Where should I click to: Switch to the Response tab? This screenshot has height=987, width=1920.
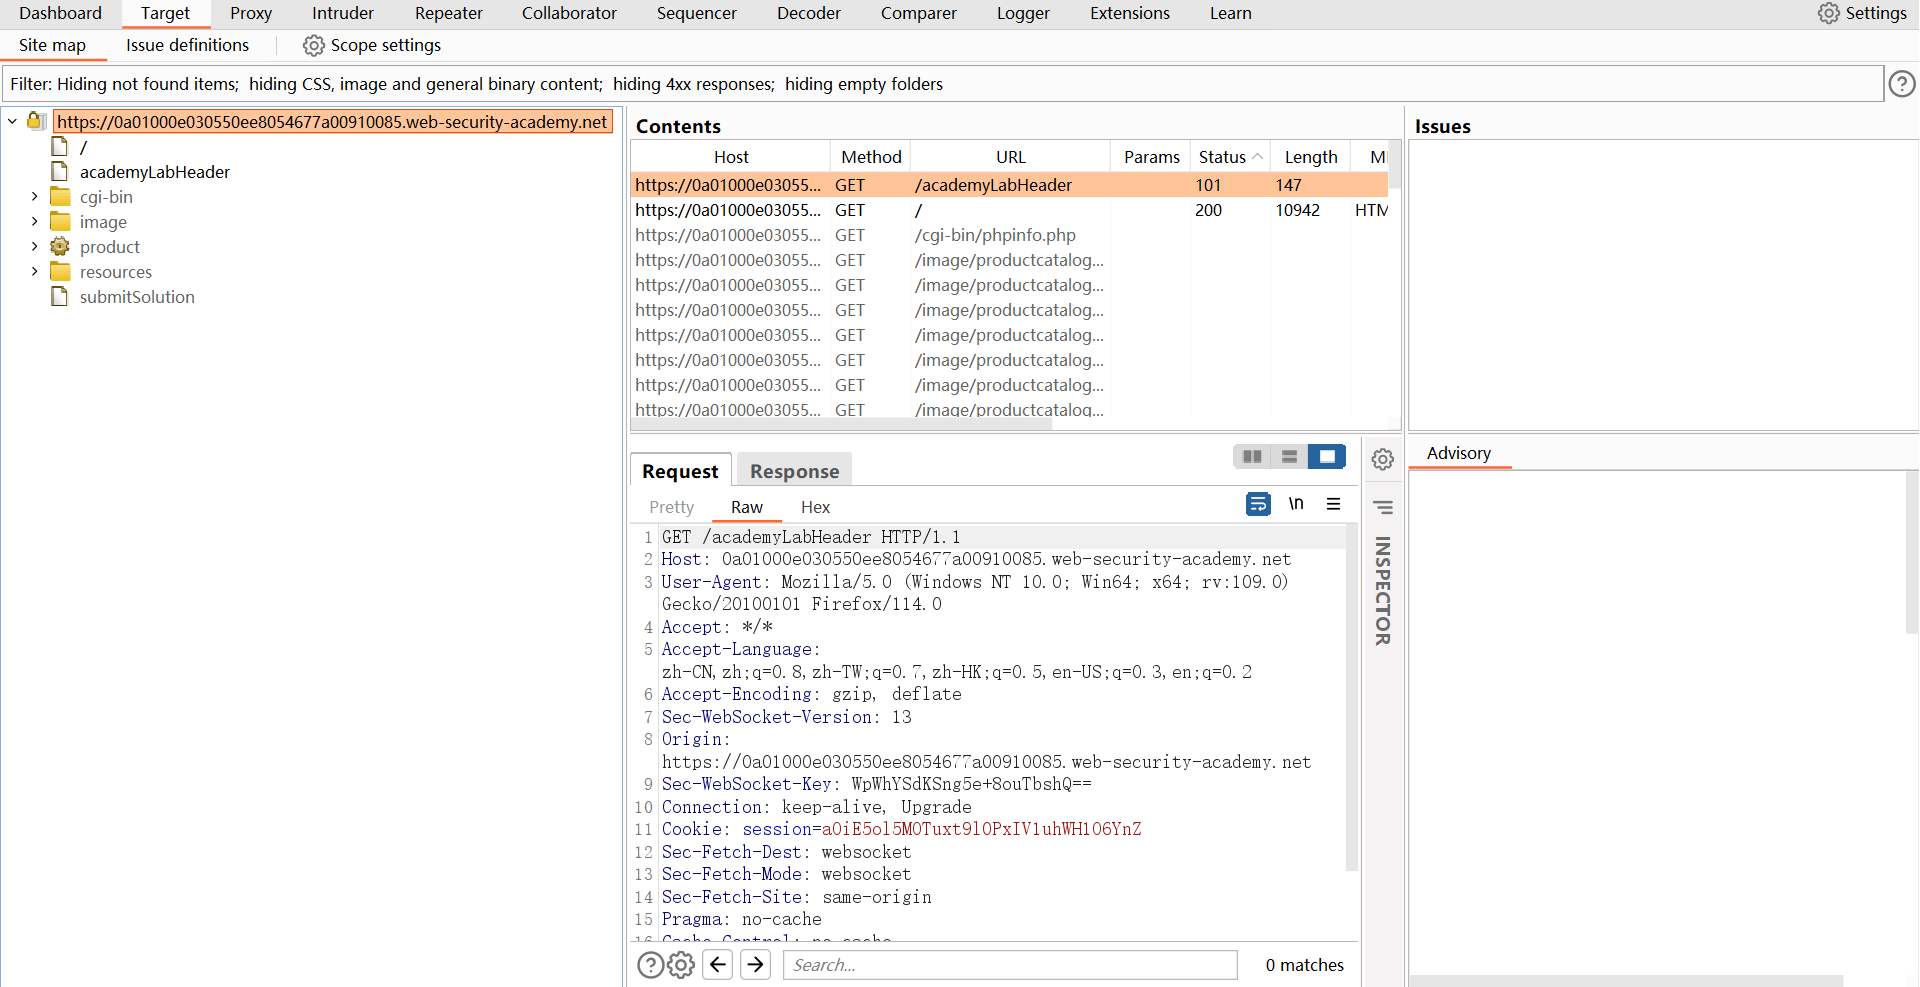point(794,471)
